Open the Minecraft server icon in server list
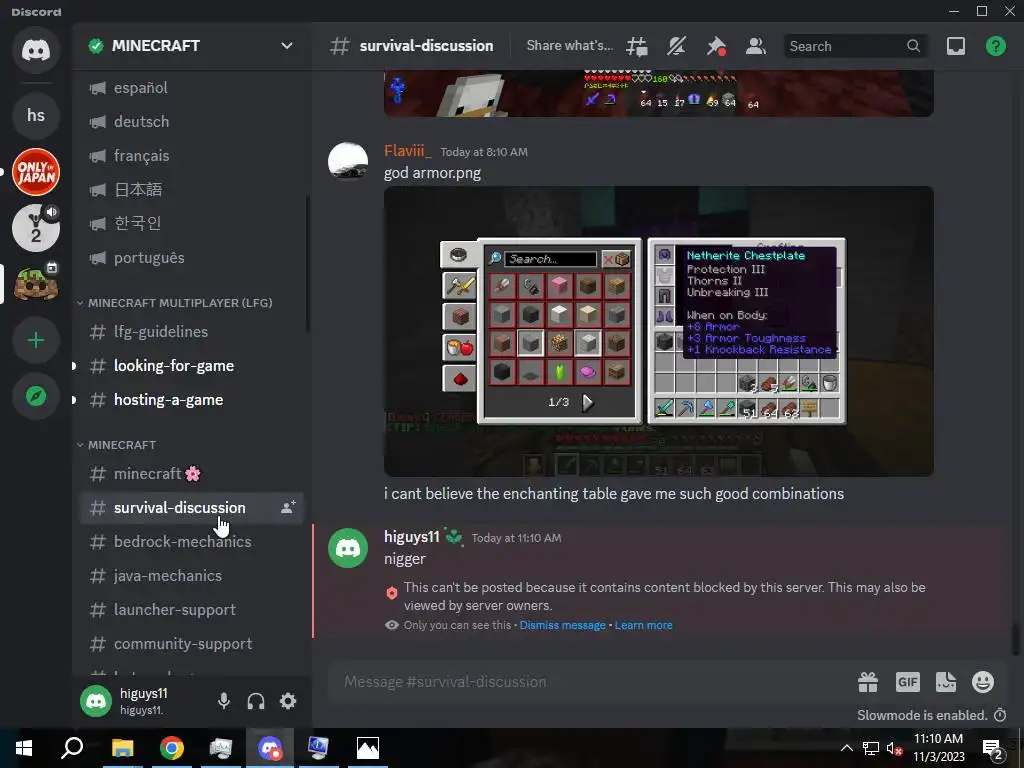 click(x=36, y=284)
